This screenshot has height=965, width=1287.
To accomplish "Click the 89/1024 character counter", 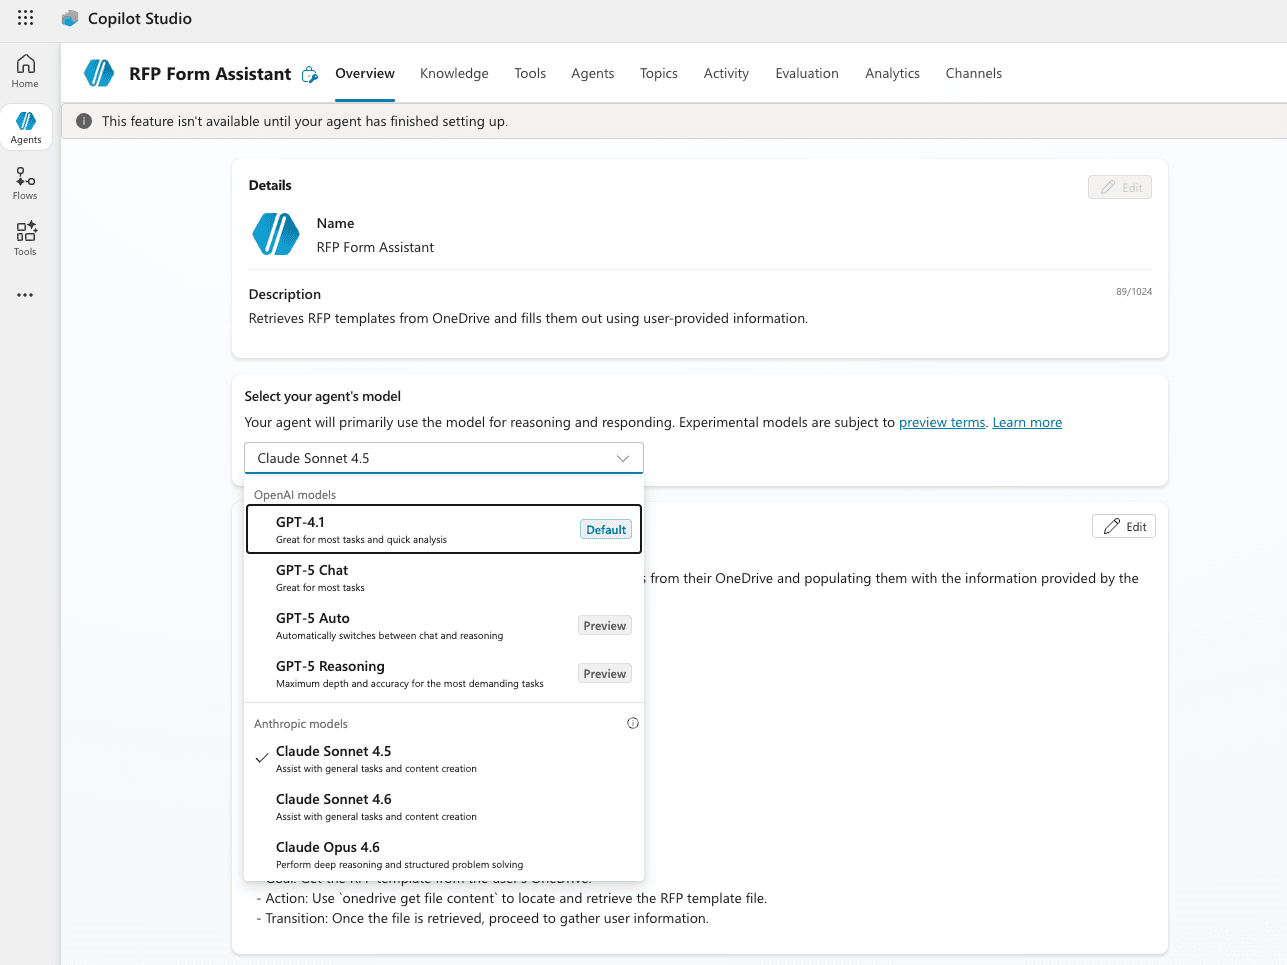I will [x=1134, y=292].
